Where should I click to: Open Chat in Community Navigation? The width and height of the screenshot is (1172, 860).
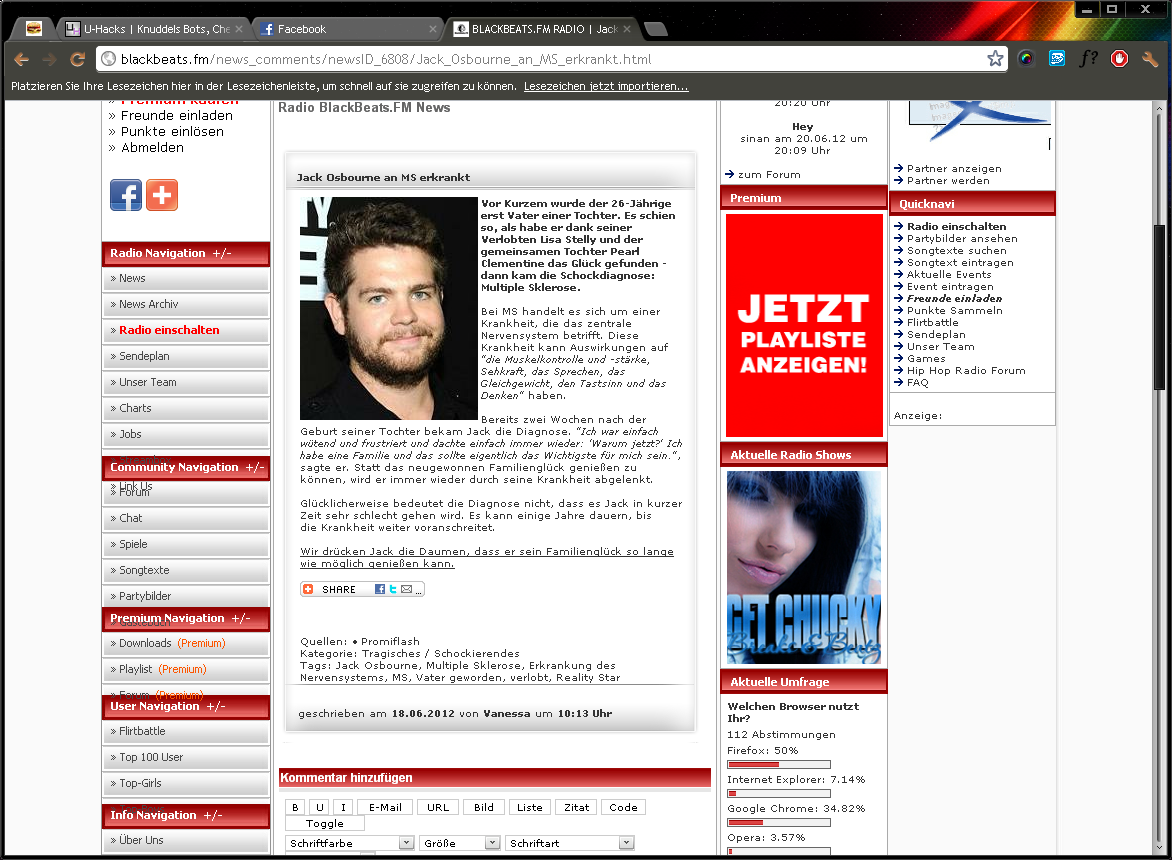click(x=185, y=518)
